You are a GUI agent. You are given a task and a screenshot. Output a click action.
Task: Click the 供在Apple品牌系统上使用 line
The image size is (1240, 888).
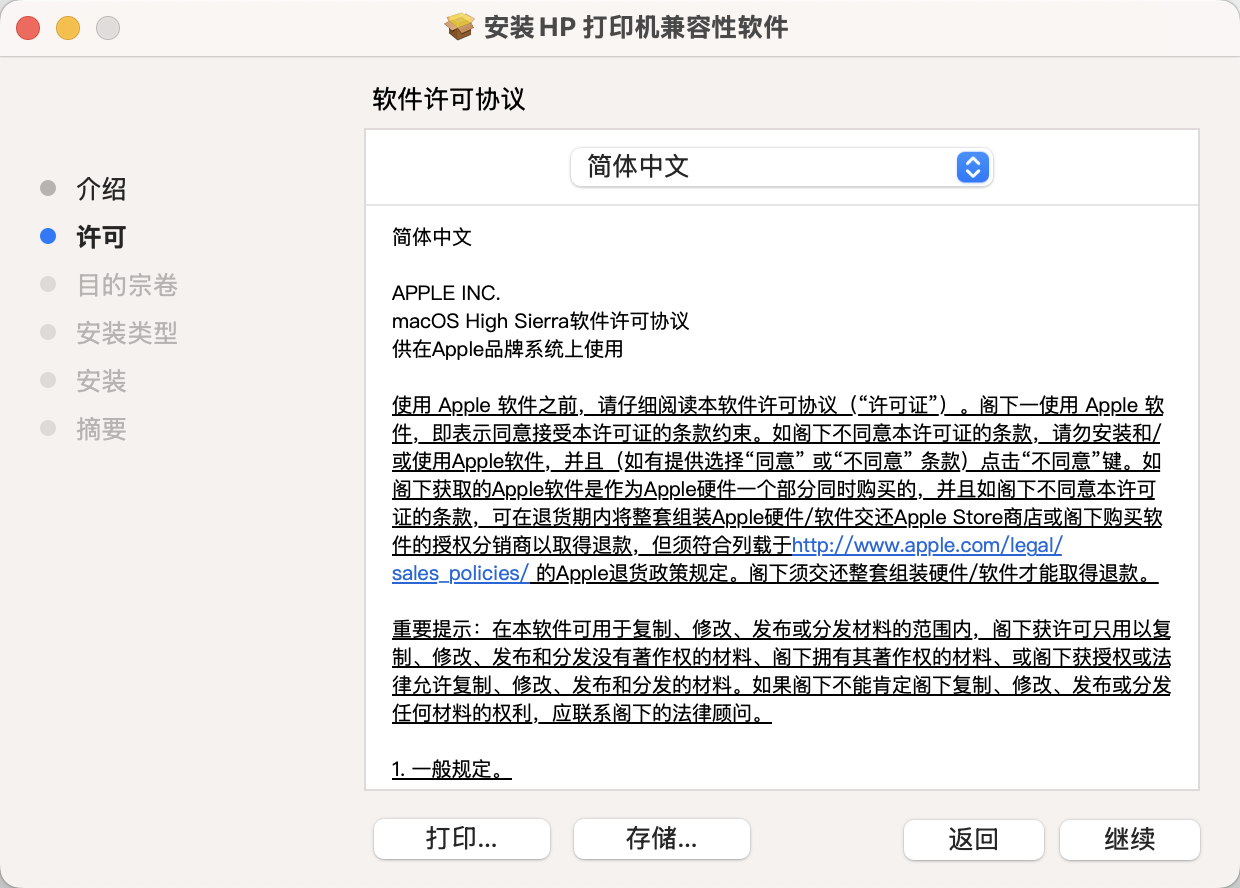[x=508, y=349]
